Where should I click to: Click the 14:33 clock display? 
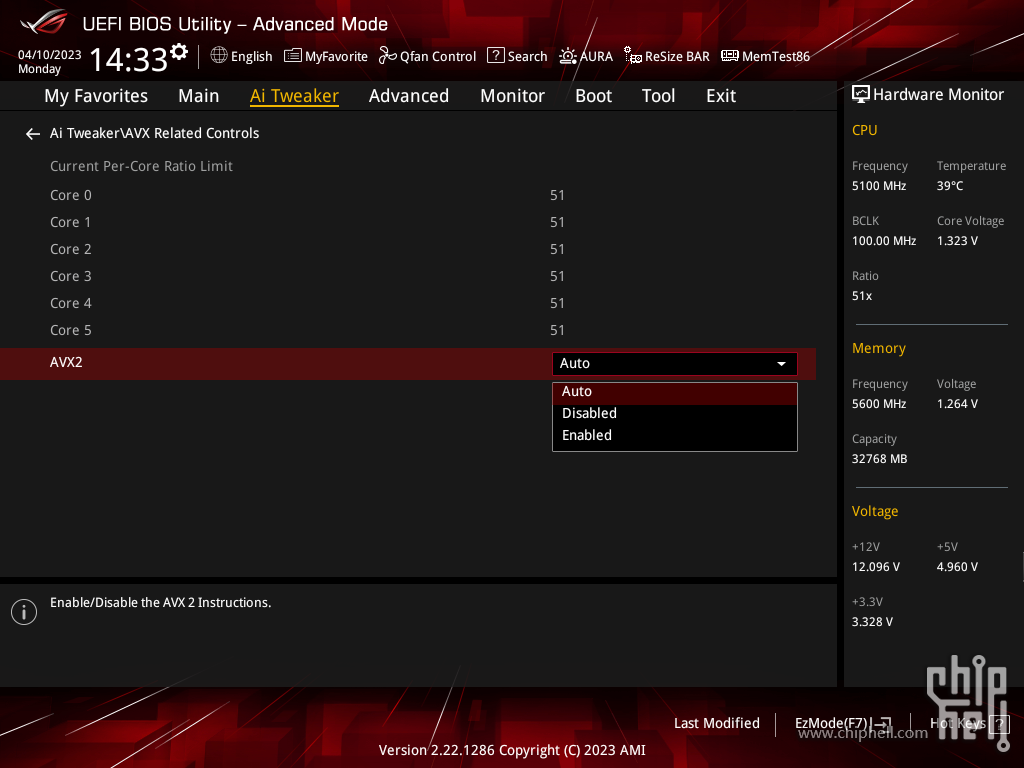[x=128, y=59]
